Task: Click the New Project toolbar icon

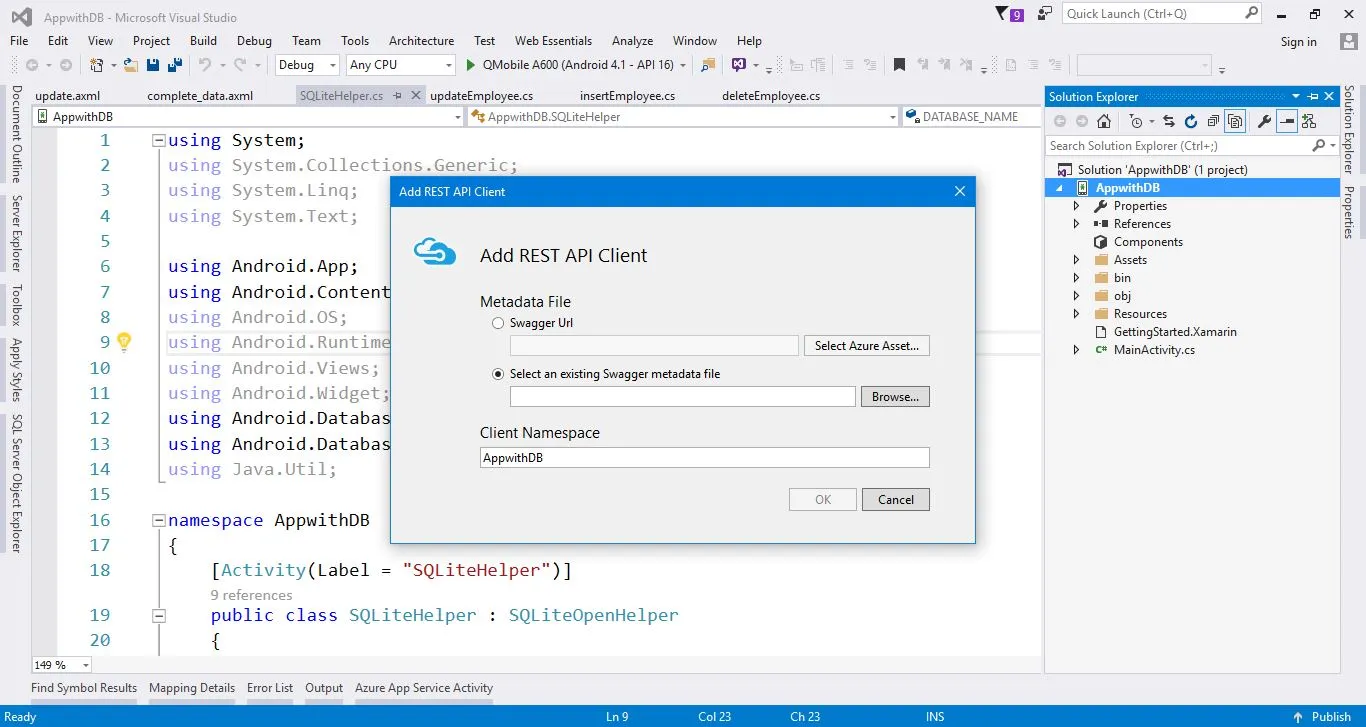Action: (x=97, y=65)
